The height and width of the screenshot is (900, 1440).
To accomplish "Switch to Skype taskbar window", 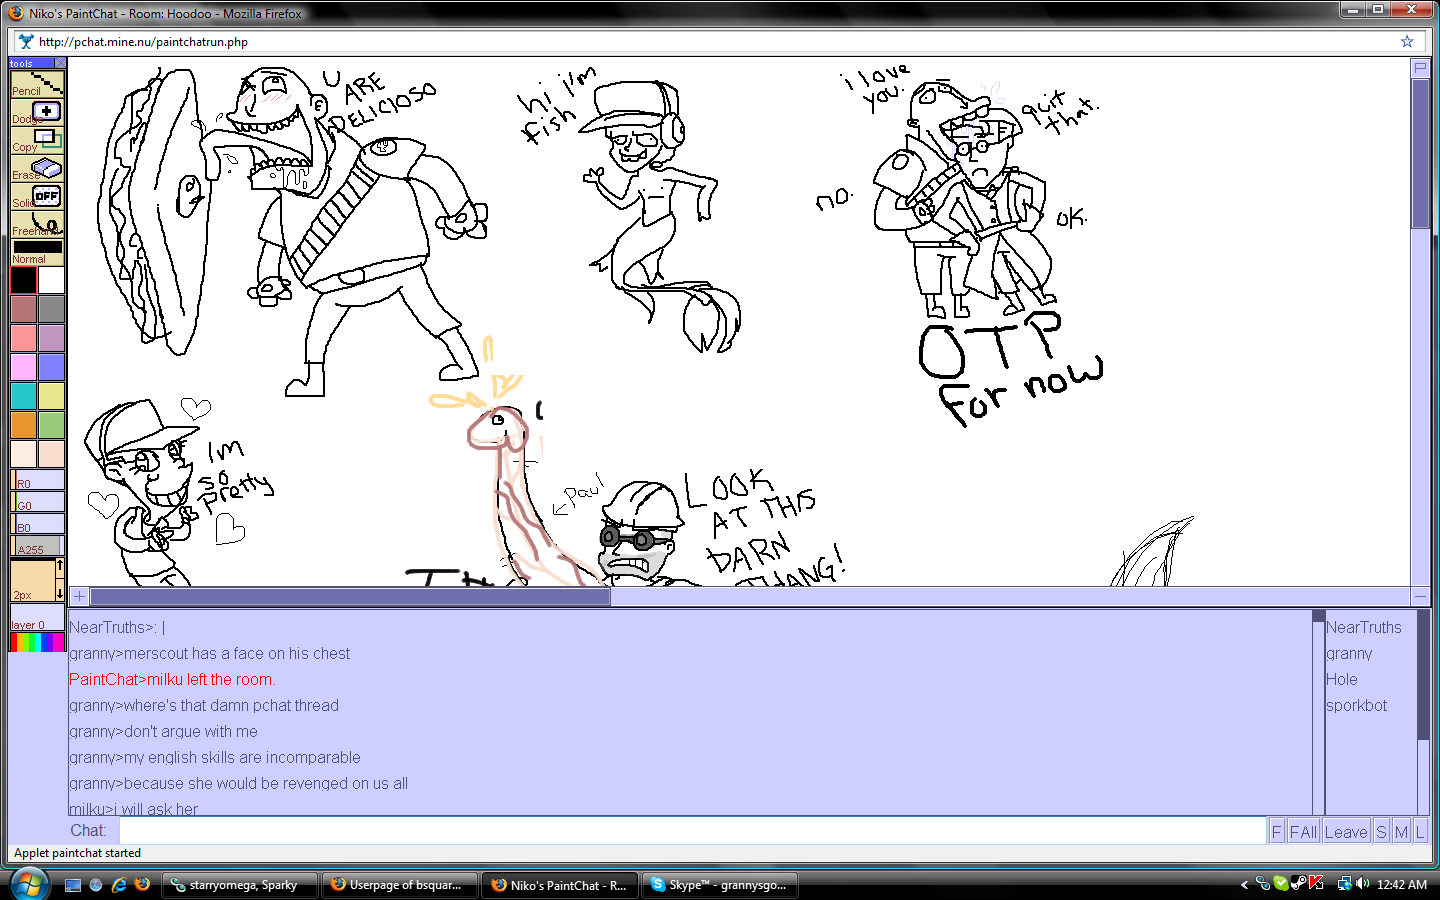I will (x=719, y=885).
